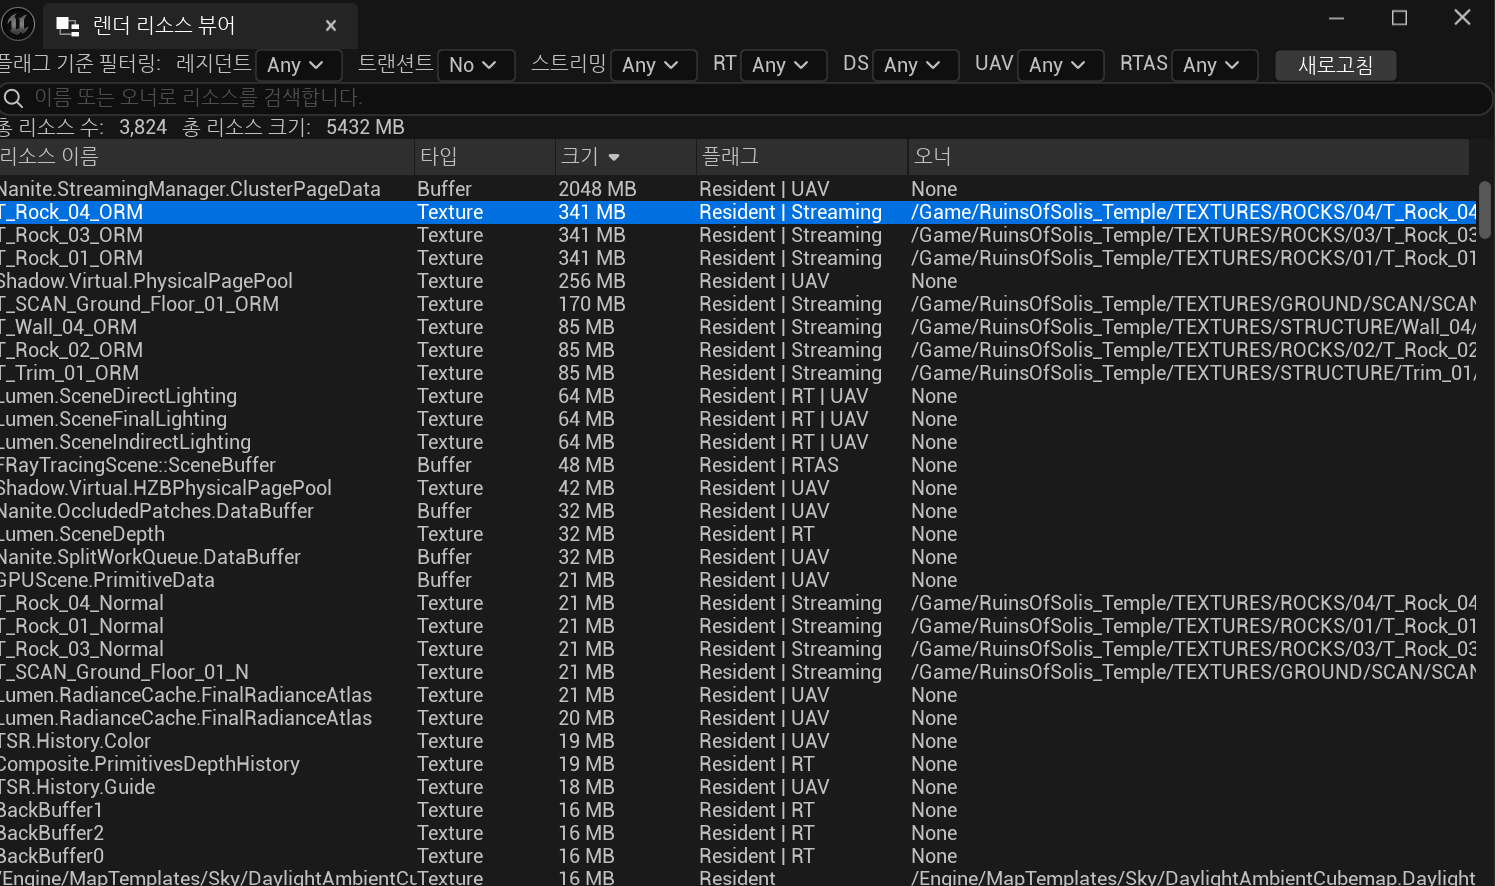Select the T_Rock_03_ORM row
The width and height of the screenshot is (1495, 886).
click(738, 235)
